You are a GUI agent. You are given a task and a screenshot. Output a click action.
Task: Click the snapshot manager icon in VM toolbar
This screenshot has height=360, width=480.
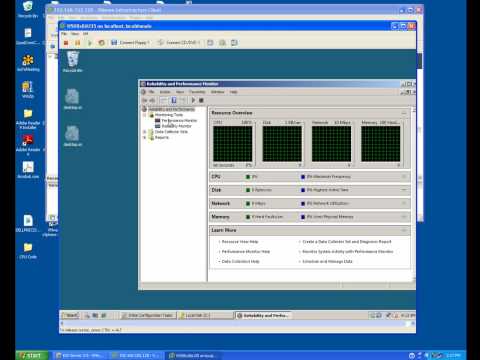tap(234, 43)
